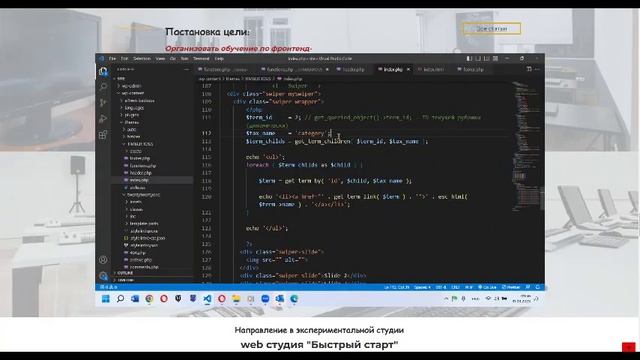
Task: Expand the wp-admin folder chevron
Action: (119, 86)
